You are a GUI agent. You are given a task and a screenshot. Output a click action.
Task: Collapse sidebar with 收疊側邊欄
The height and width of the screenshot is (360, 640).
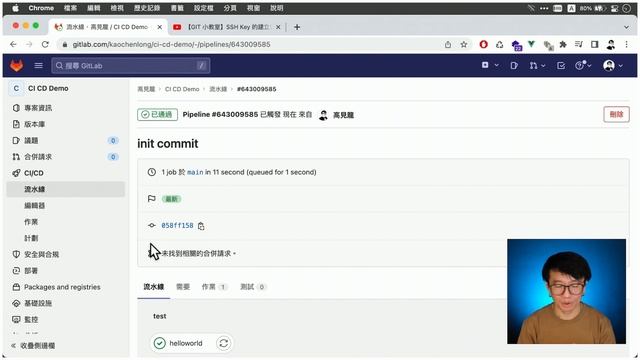33,346
